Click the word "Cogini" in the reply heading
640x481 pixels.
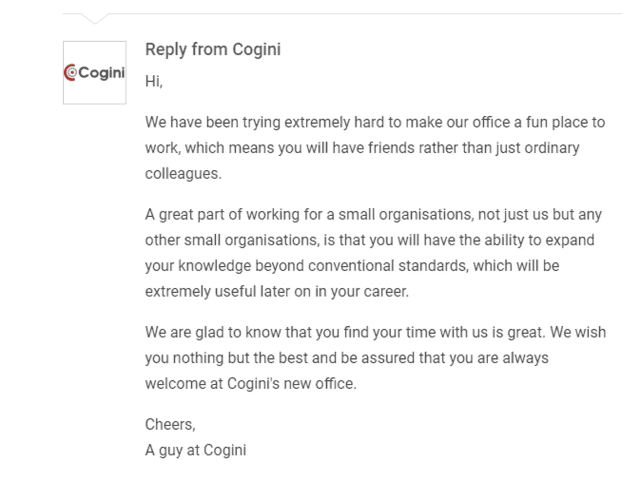click(257, 49)
